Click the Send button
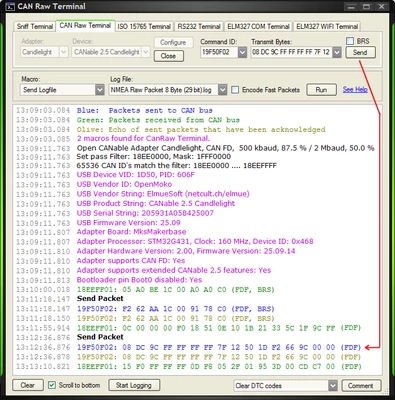Screen dimensions: 395x400 tap(360, 52)
